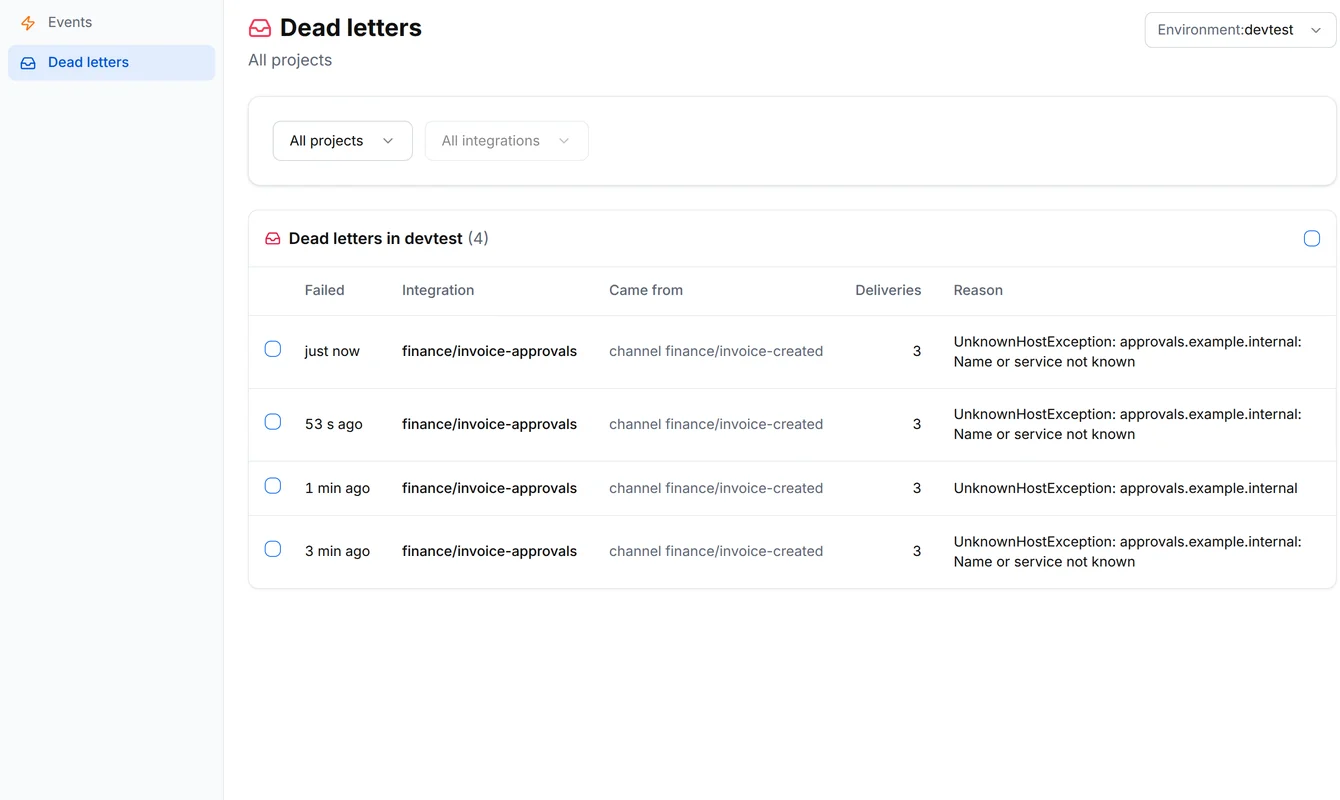Screen dimensions: 1340x800
Task: Click the reason text in '1 min ago' row
Action: [x=1126, y=488]
